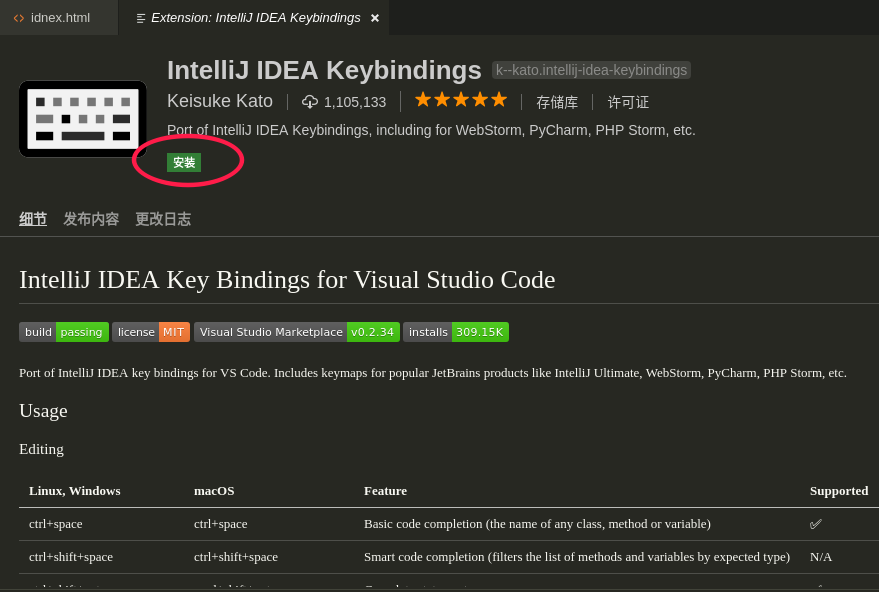Click the build passing badge
The image size is (879, 592).
[63, 332]
